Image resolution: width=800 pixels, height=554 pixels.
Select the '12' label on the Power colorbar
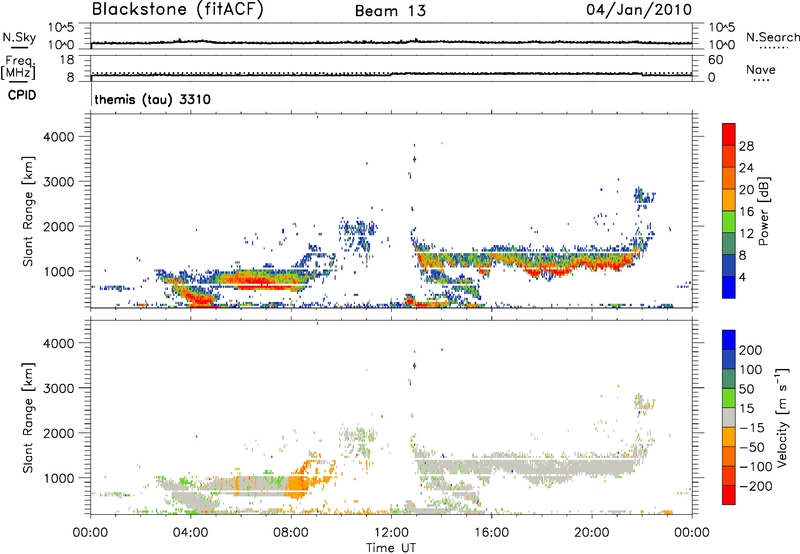click(x=746, y=234)
